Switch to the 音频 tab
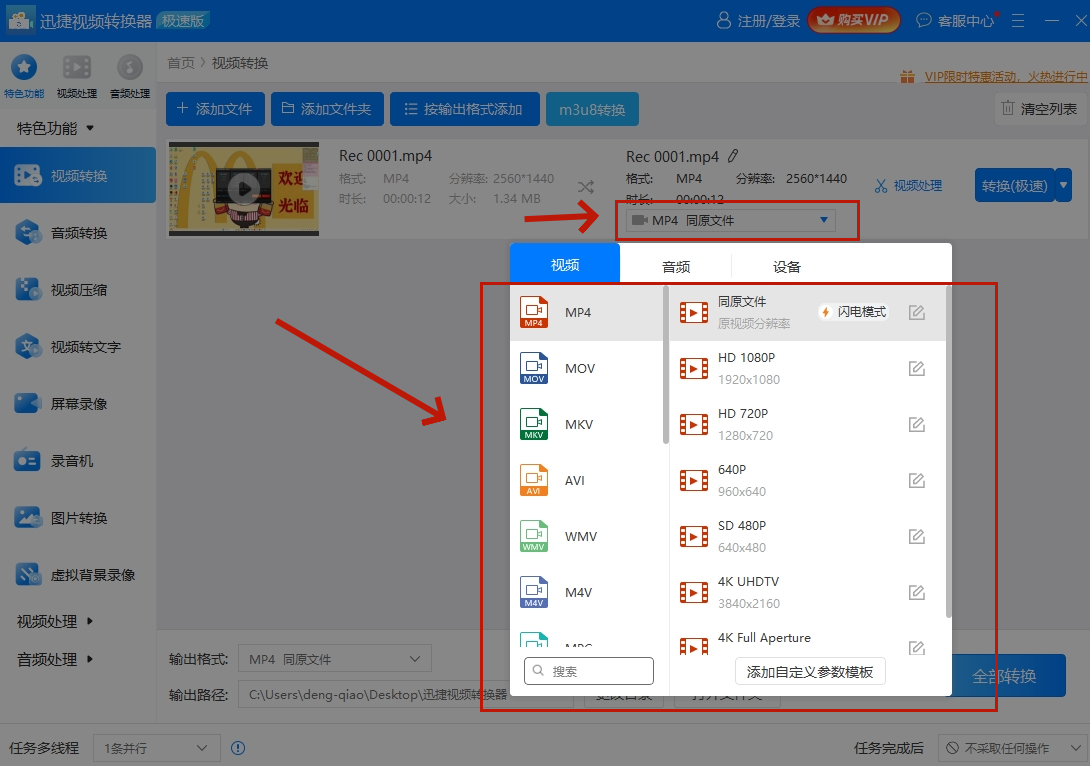Screen dimensions: 1090x766 click(x=676, y=266)
